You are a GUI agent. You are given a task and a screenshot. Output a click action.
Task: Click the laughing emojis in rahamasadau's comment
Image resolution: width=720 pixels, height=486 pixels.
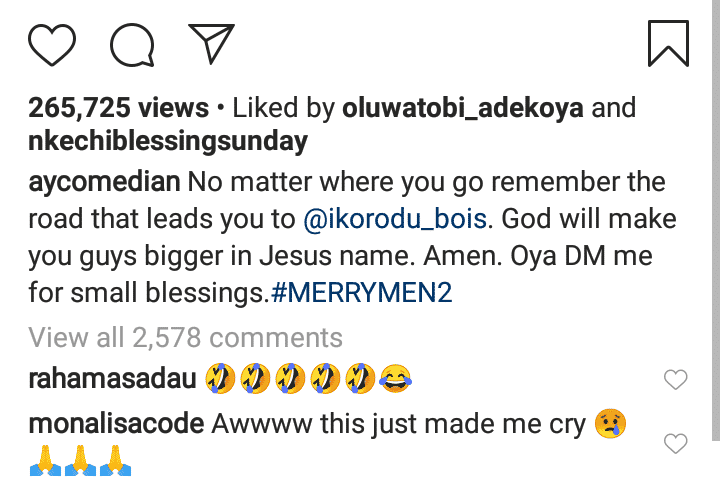(308, 379)
